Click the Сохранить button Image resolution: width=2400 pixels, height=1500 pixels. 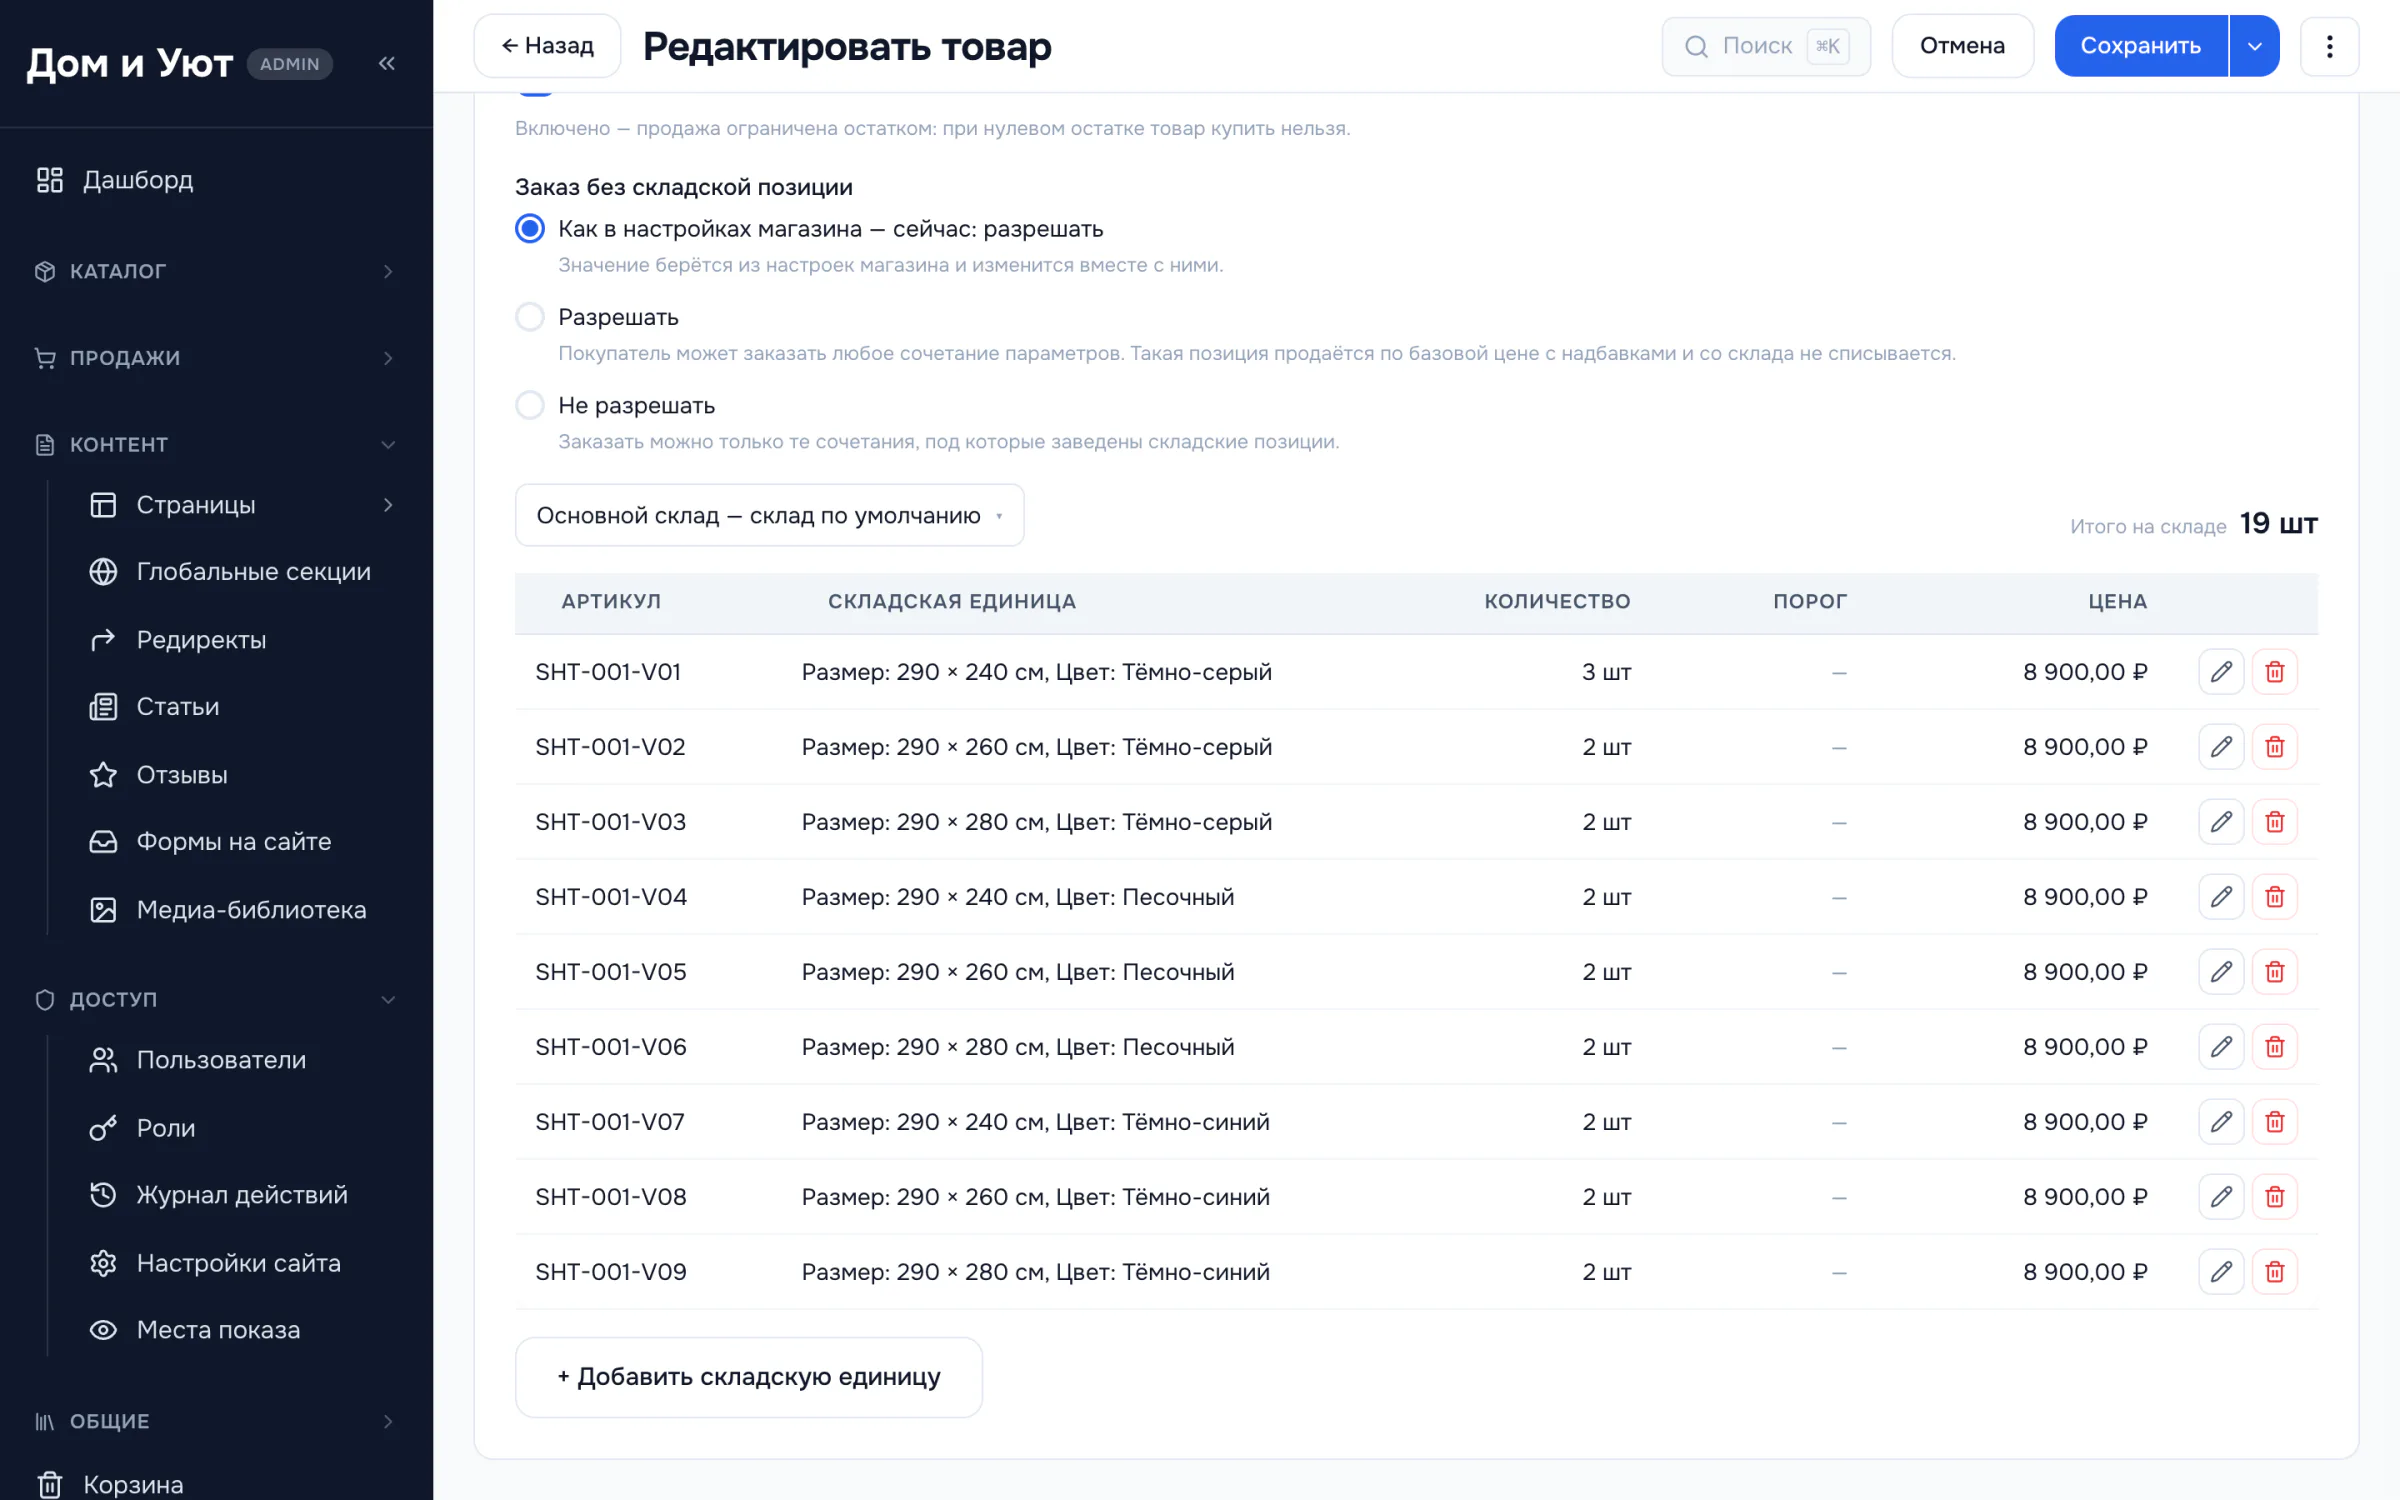[2141, 46]
